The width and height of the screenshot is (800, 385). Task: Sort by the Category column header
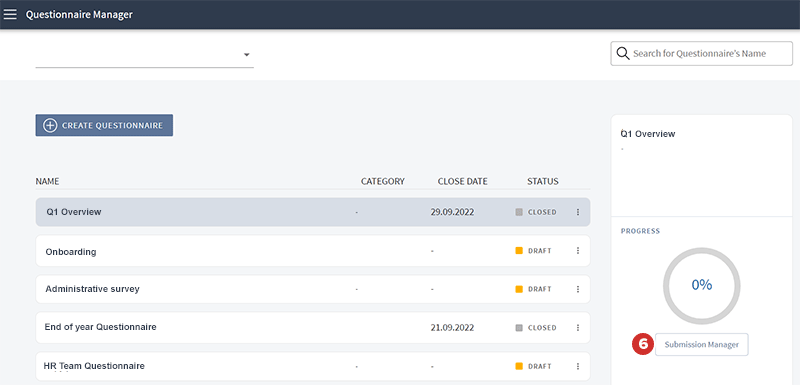pyautogui.click(x=383, y=181)
